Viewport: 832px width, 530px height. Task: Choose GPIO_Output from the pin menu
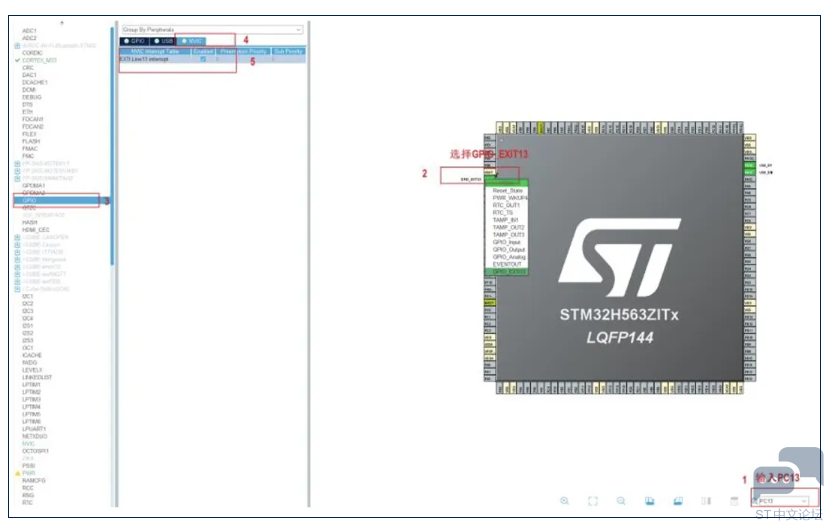pos(507,250)
